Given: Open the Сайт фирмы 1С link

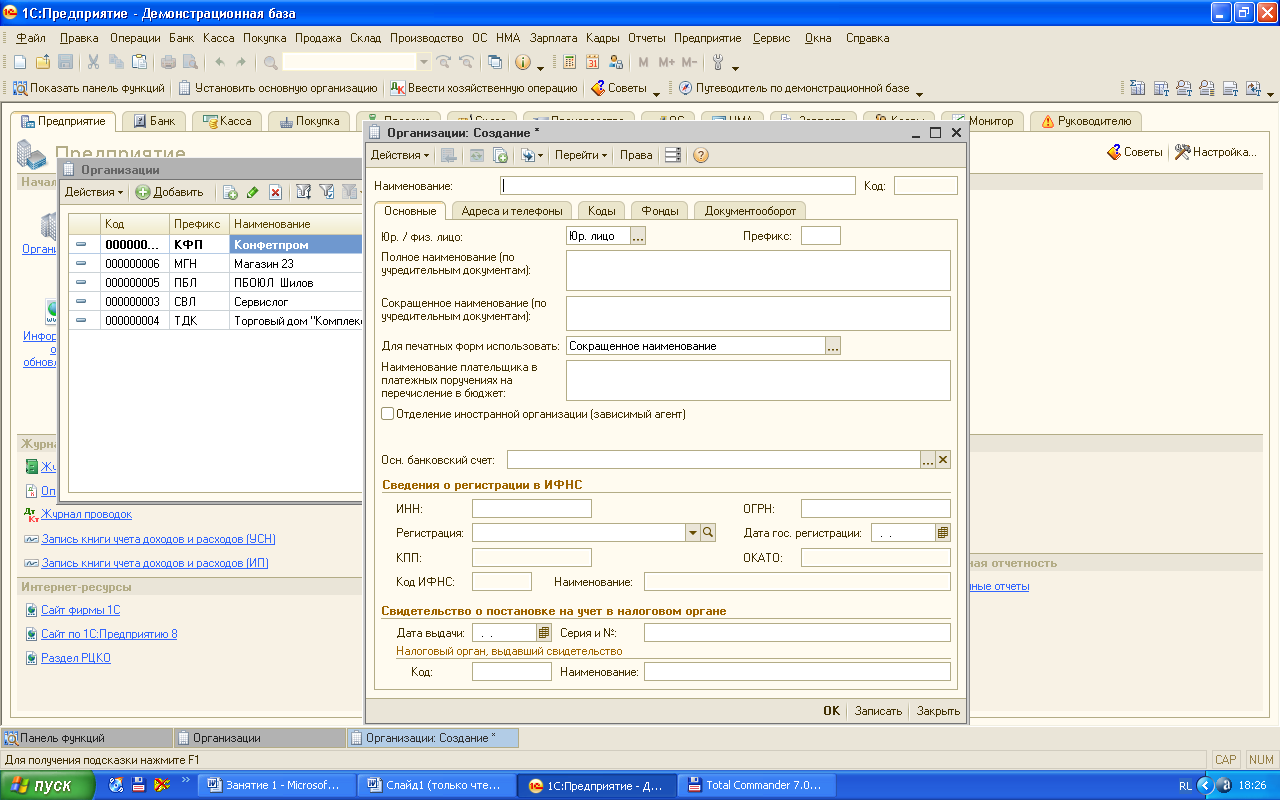Looking at the screenshot, I should [x=80, y=610].
